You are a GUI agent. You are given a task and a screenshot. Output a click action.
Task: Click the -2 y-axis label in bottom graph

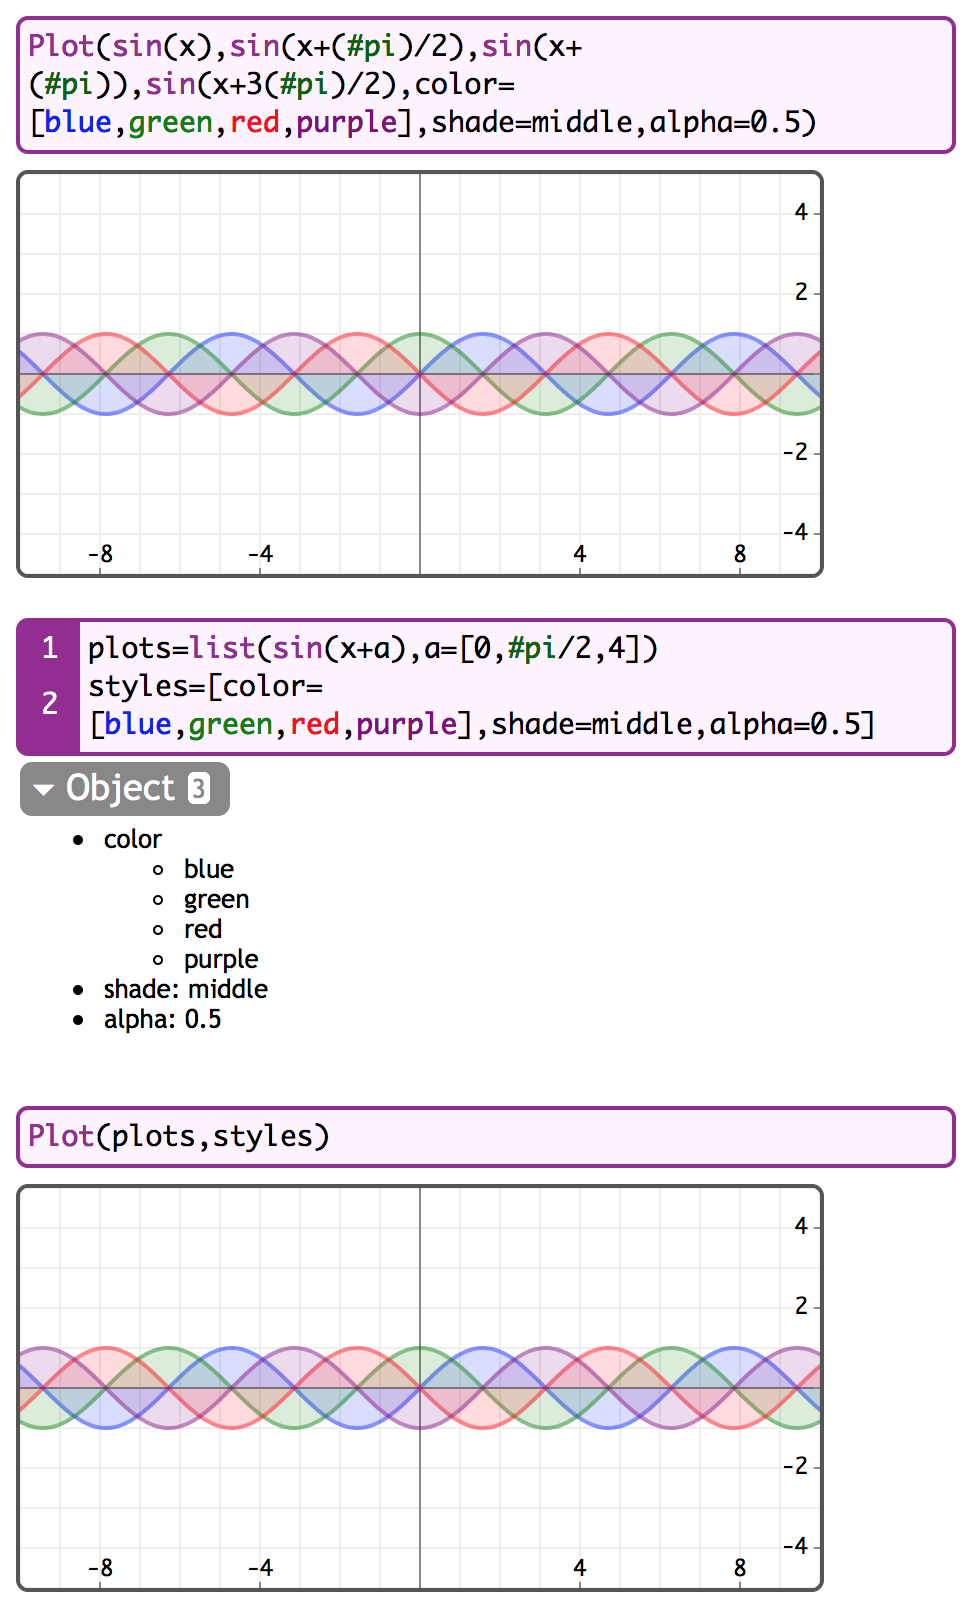(795, 1466)
